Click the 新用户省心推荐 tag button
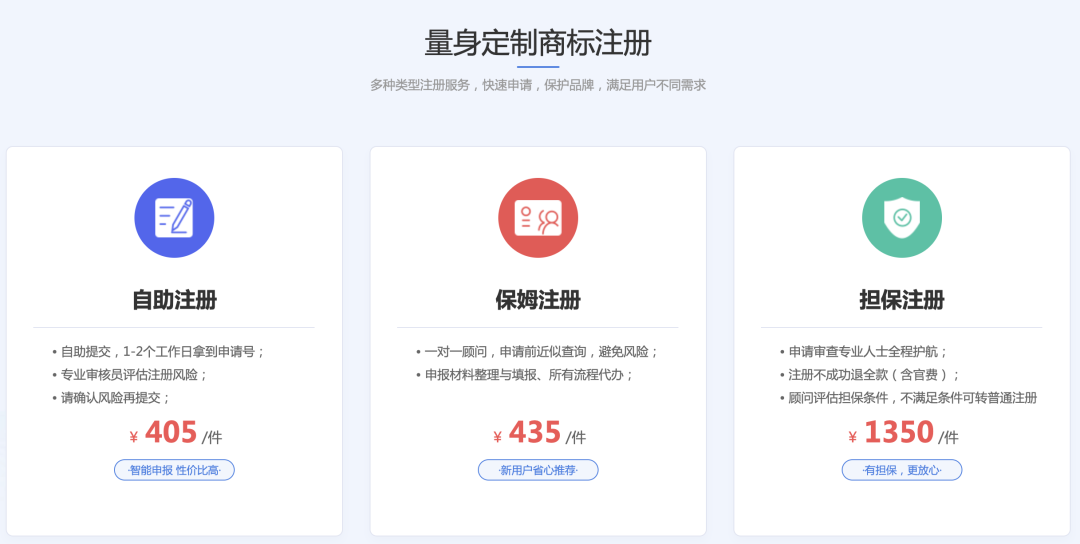The image size is (1080, 544). point(538,470)
